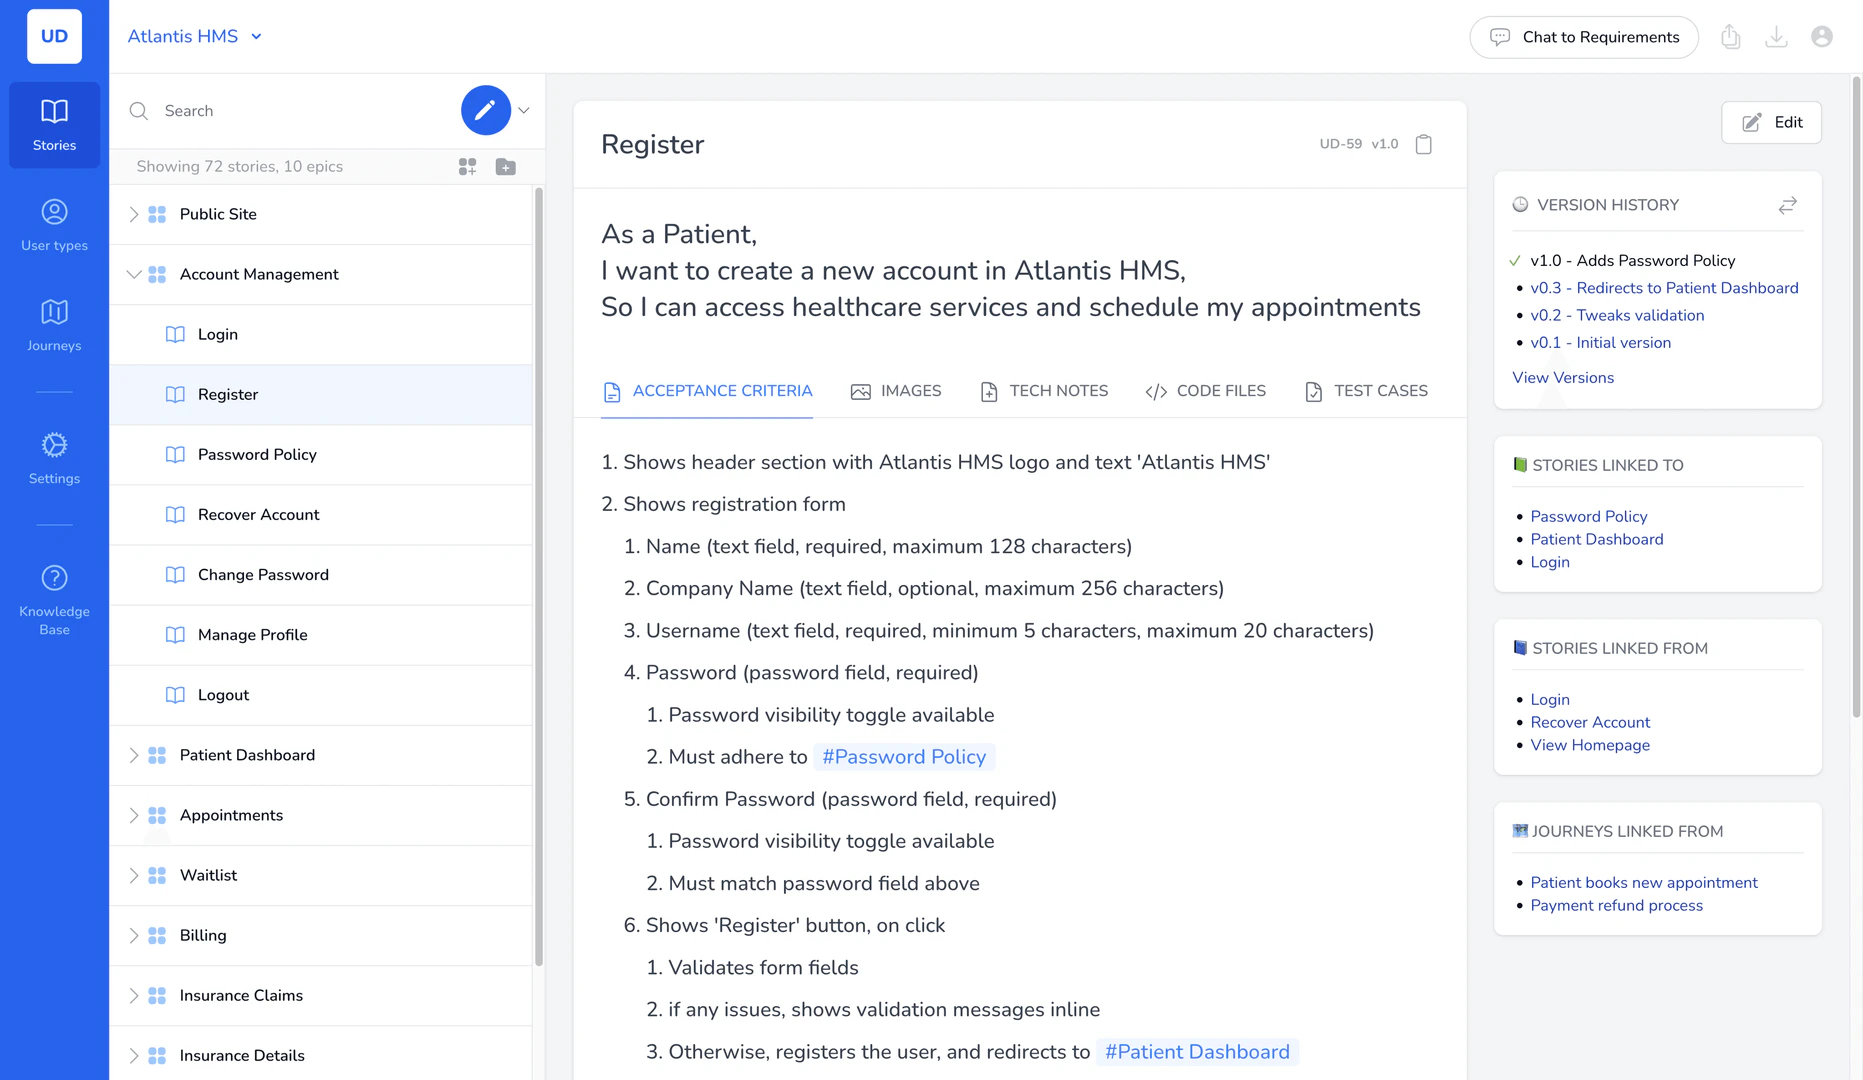Image resolution: width=1863 pixels, height=1080 pixels.
Task: Open the Journeys section in the sidebar
Action: click(54, 324)
